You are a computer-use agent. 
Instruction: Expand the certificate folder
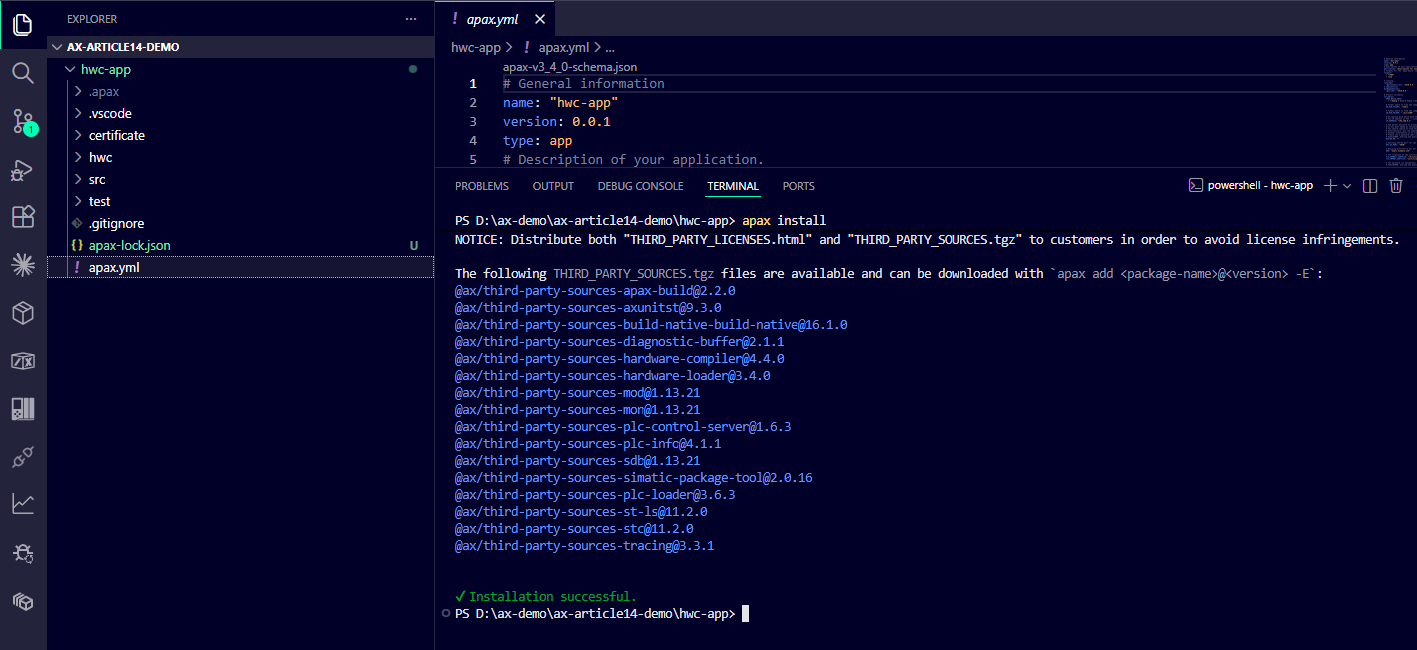pyautogui.click(x=79, y=136)
